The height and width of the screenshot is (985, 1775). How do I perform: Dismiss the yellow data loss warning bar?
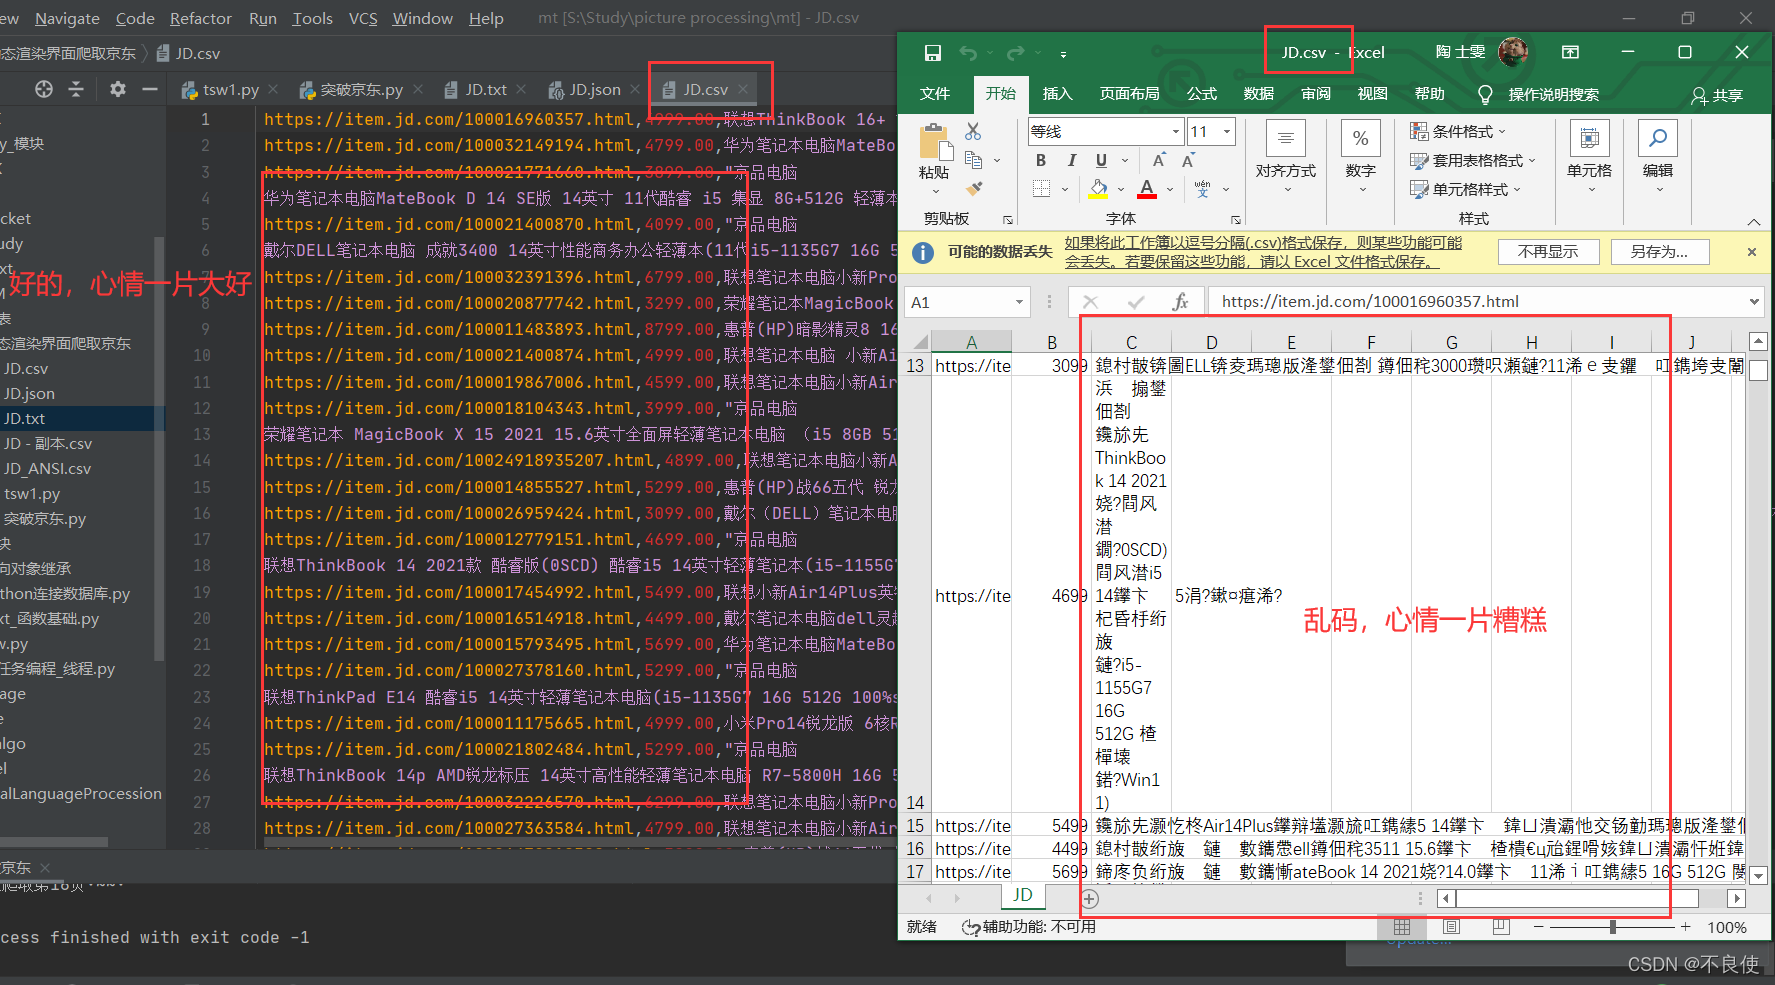click(1751, 252)
